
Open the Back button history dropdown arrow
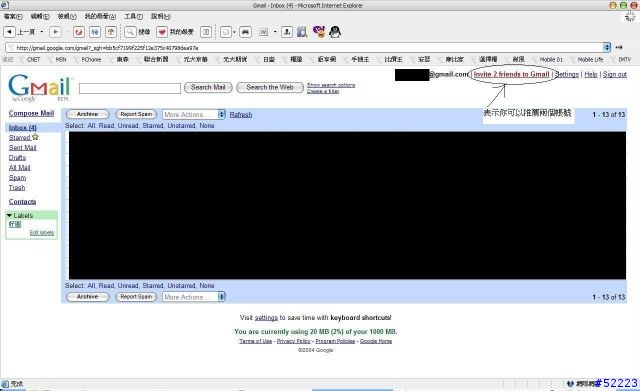pos(42,31)
